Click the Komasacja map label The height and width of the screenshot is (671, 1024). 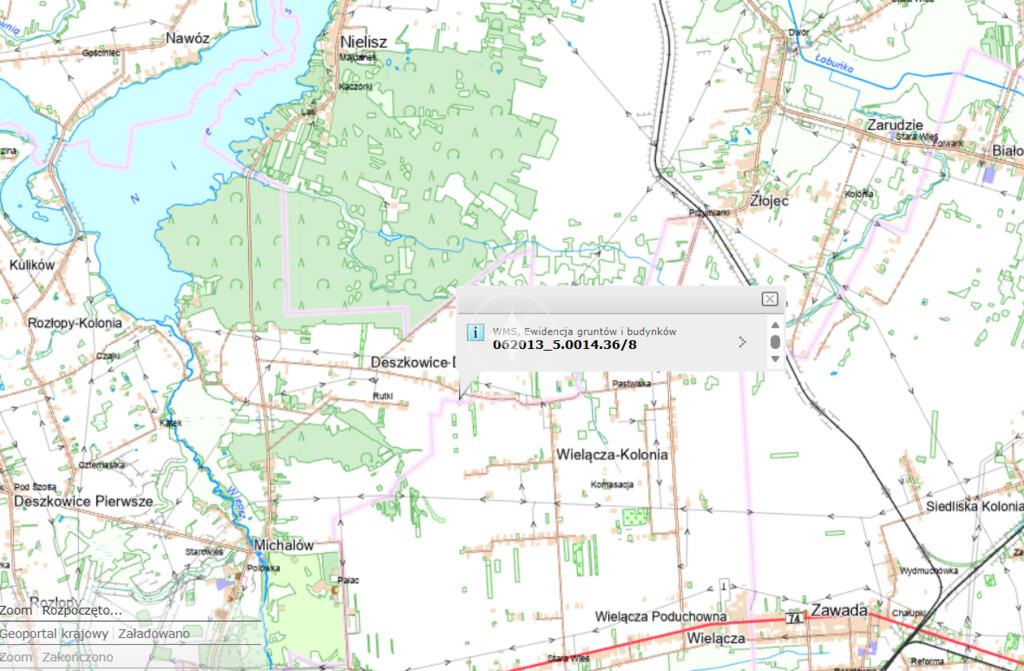tap(612, 484)
